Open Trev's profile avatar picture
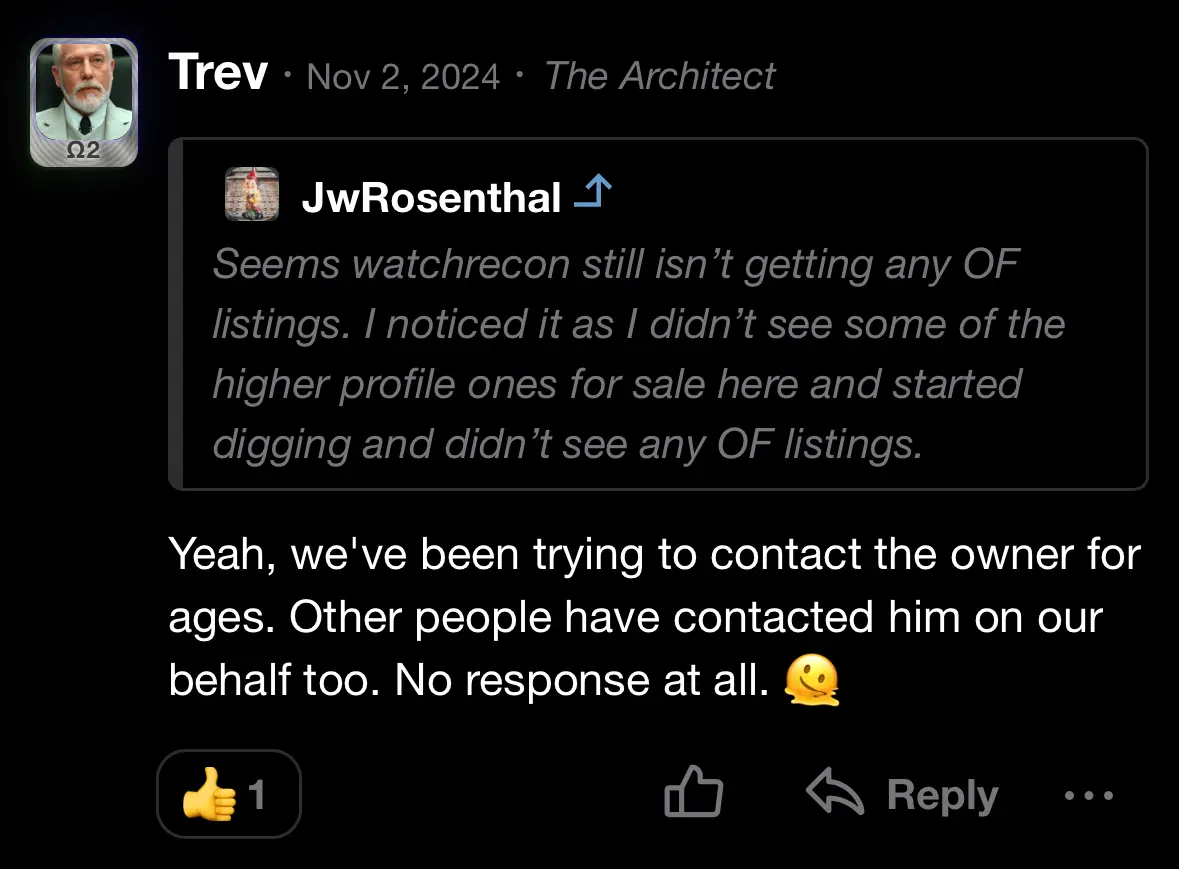 tap(85, 90)
